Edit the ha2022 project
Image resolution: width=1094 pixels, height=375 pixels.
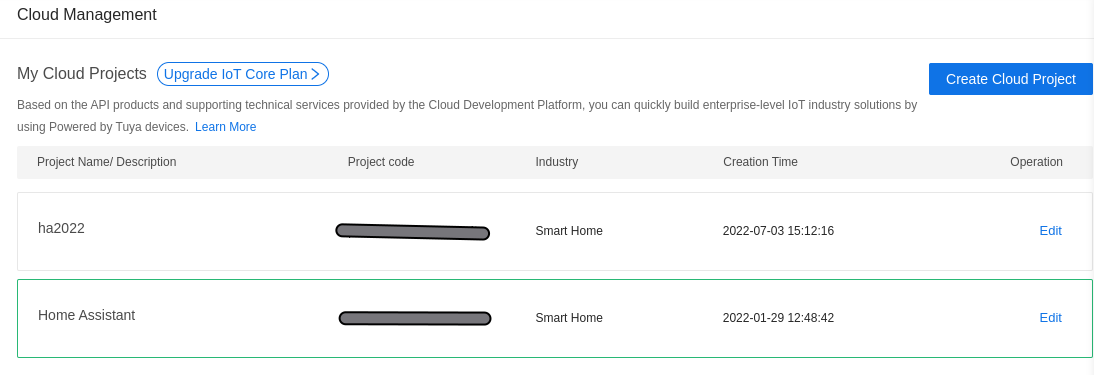point(1050,231)
